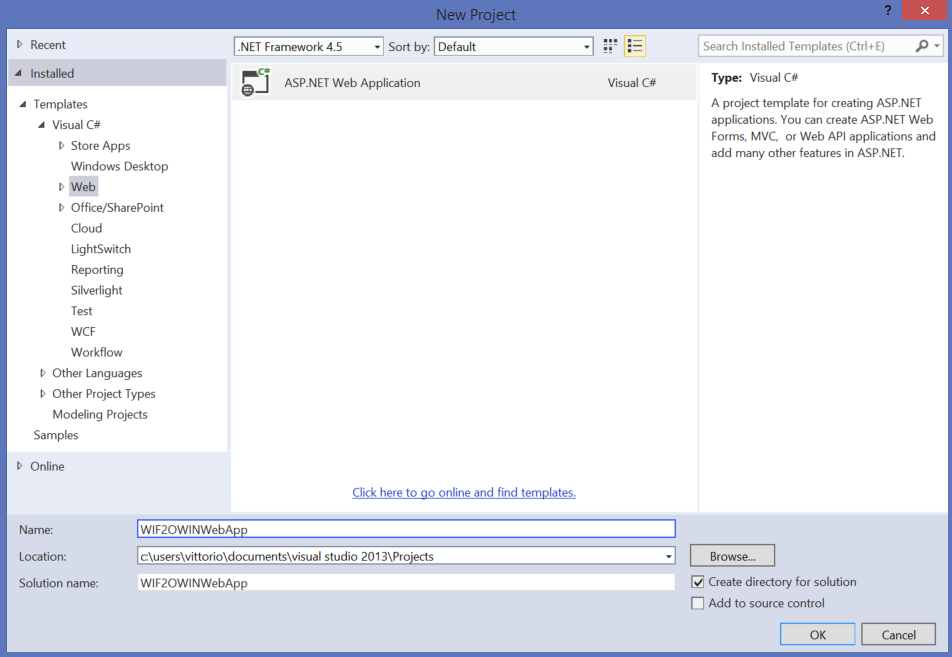Select the LightSwitch category
This screenshot has width=952, height=657.
(101, 249)
